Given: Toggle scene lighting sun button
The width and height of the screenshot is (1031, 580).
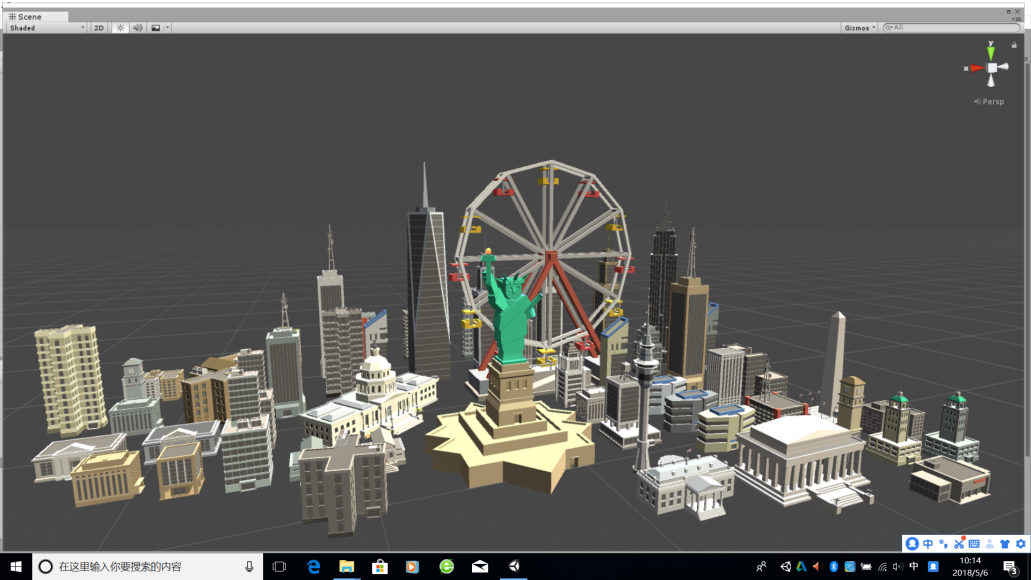Looking at the screenshot, I should [x=120, y=28].
